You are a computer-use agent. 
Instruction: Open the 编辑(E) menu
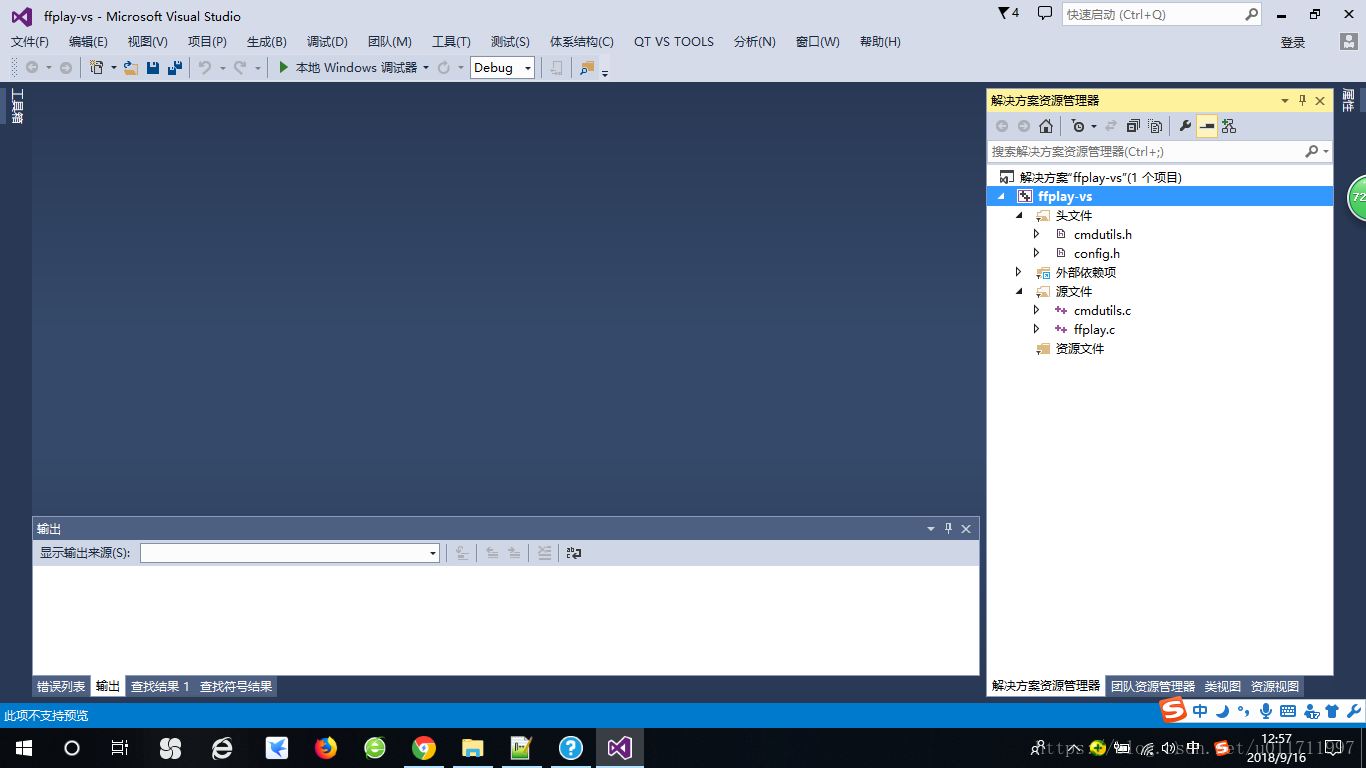[x=88, y=41]
